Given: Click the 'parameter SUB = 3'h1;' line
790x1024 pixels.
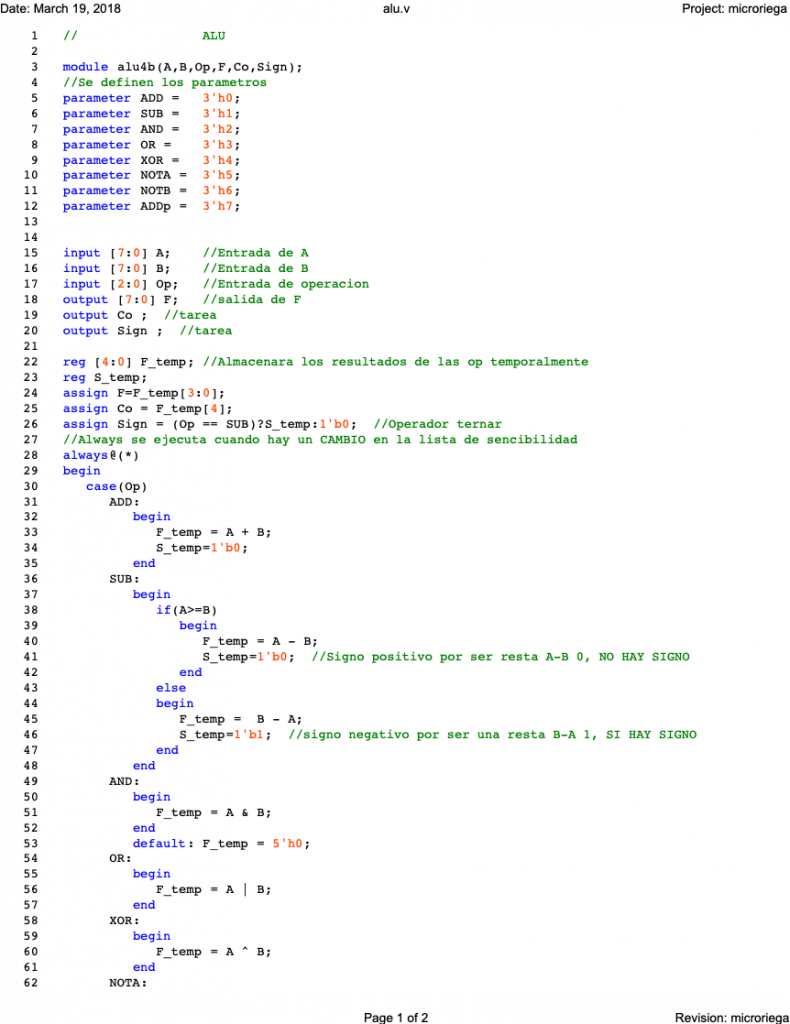Looking at the screenshot, I should [151, 114].
